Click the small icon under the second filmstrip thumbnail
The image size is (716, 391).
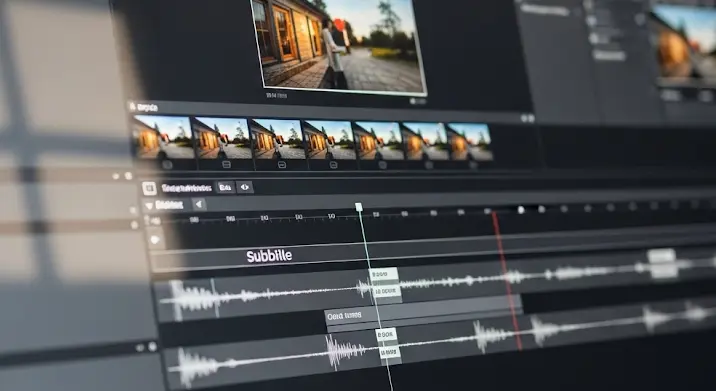[226, 164]
